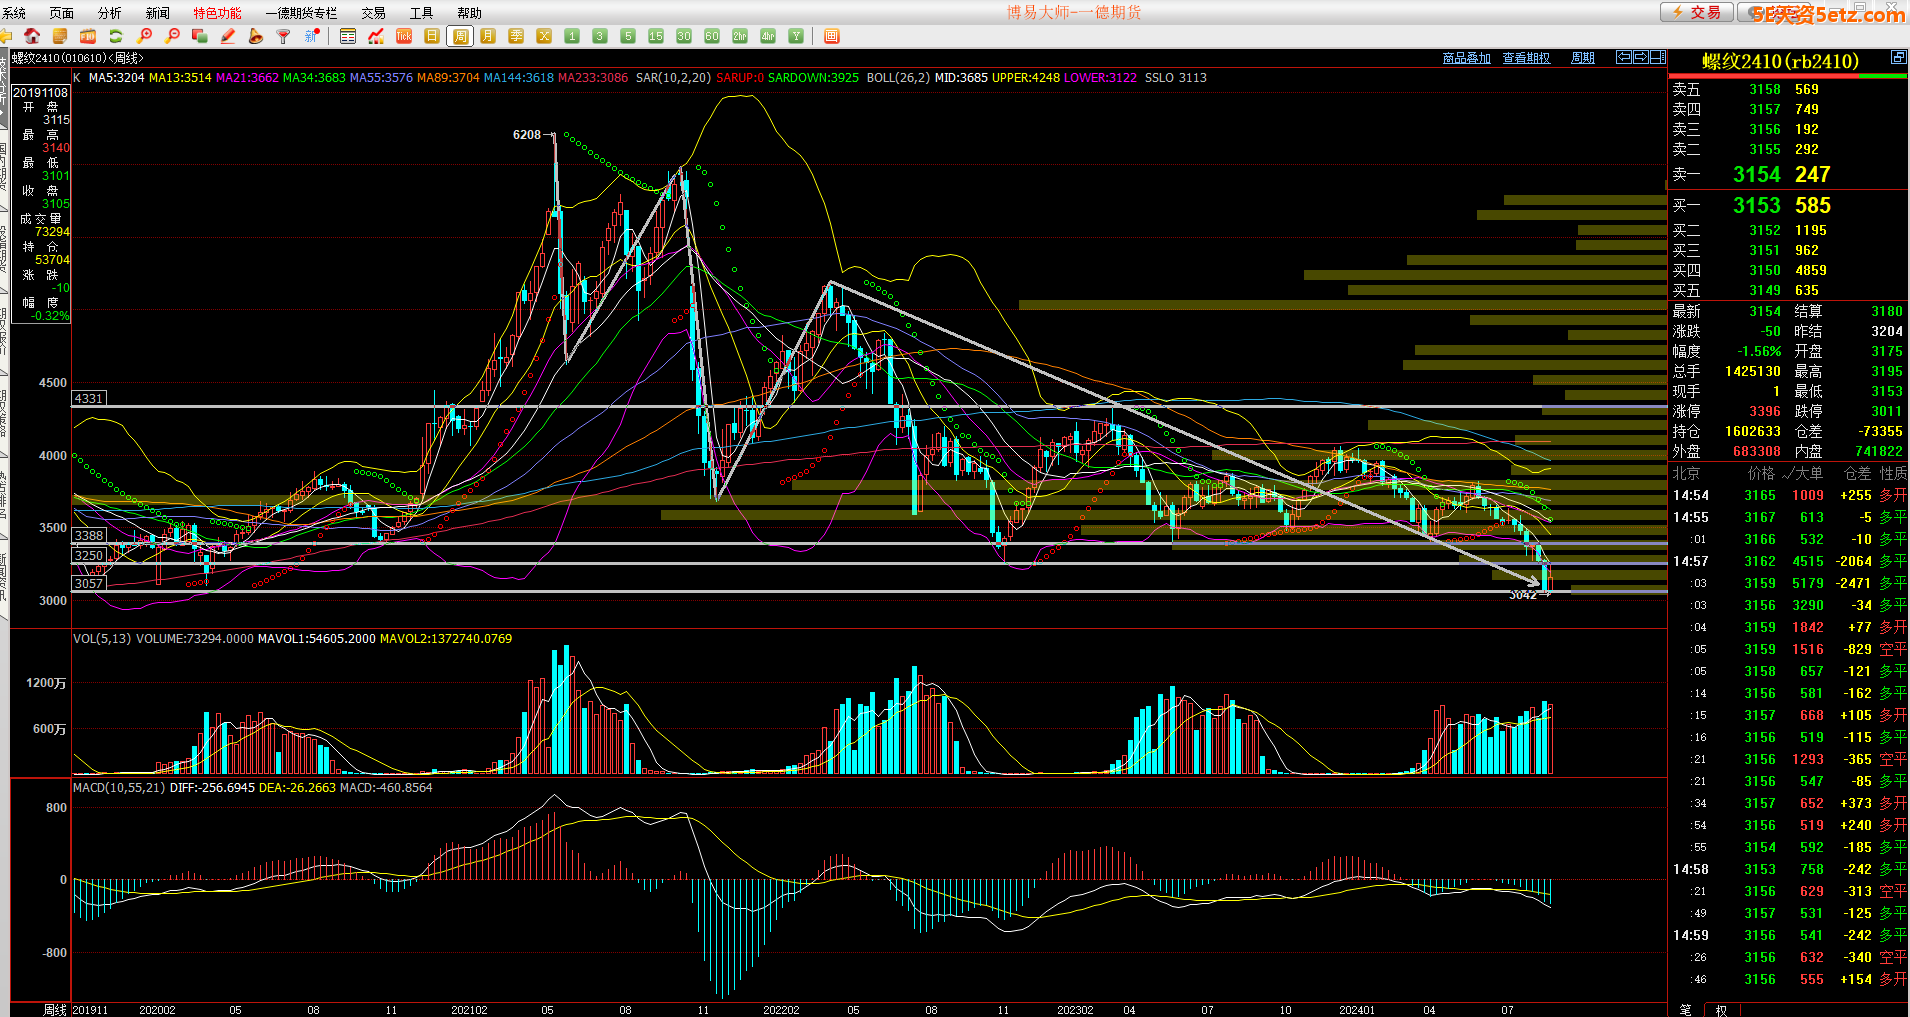Click the orange Tick chart icon
The width and height of the screenshot is (1910, 1017).
click(404, 36)
